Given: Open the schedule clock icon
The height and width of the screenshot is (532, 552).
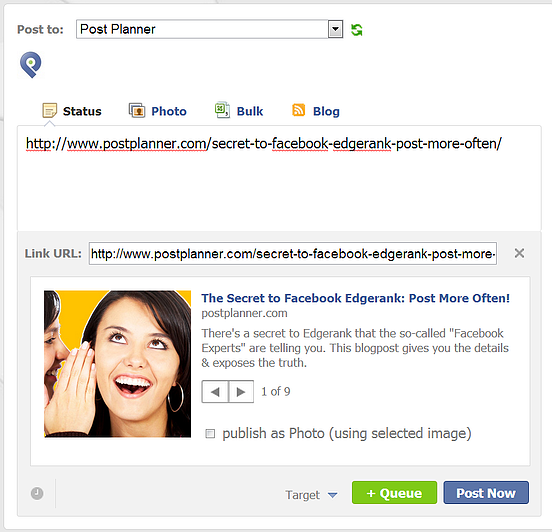Looking at the screenshot, I should [x=37, y=493].
